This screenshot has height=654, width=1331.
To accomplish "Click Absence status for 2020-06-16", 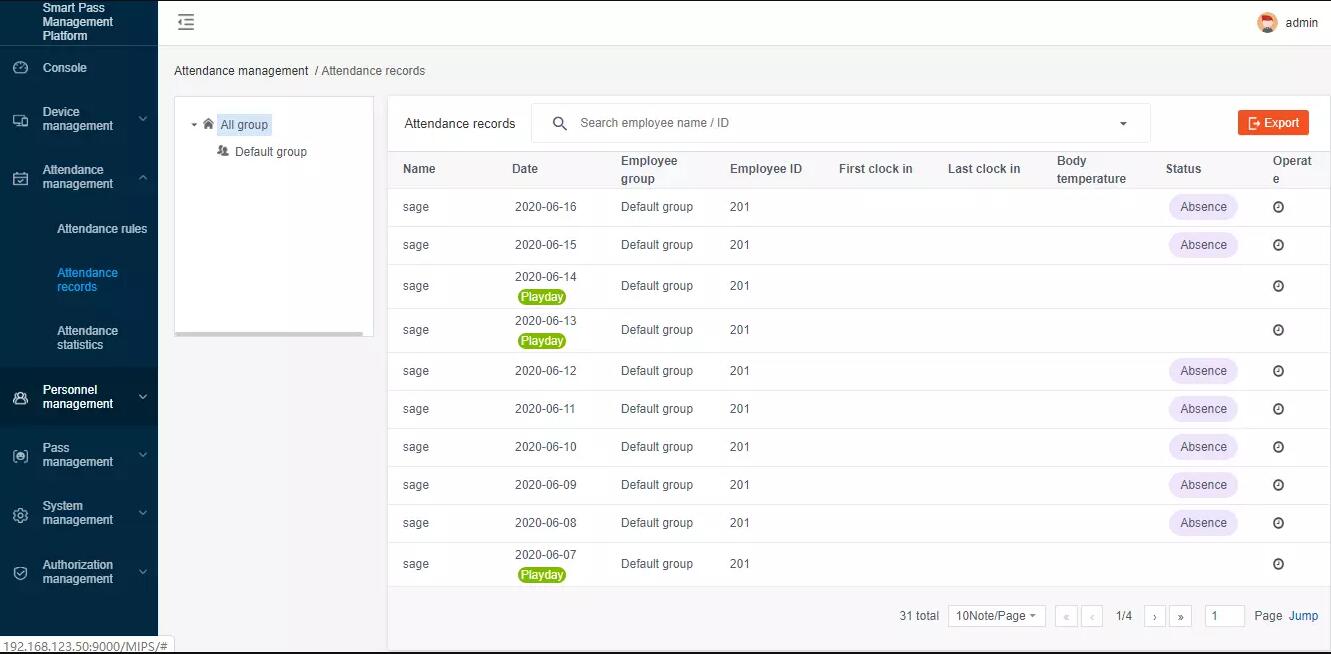I will click(1203, 207).
